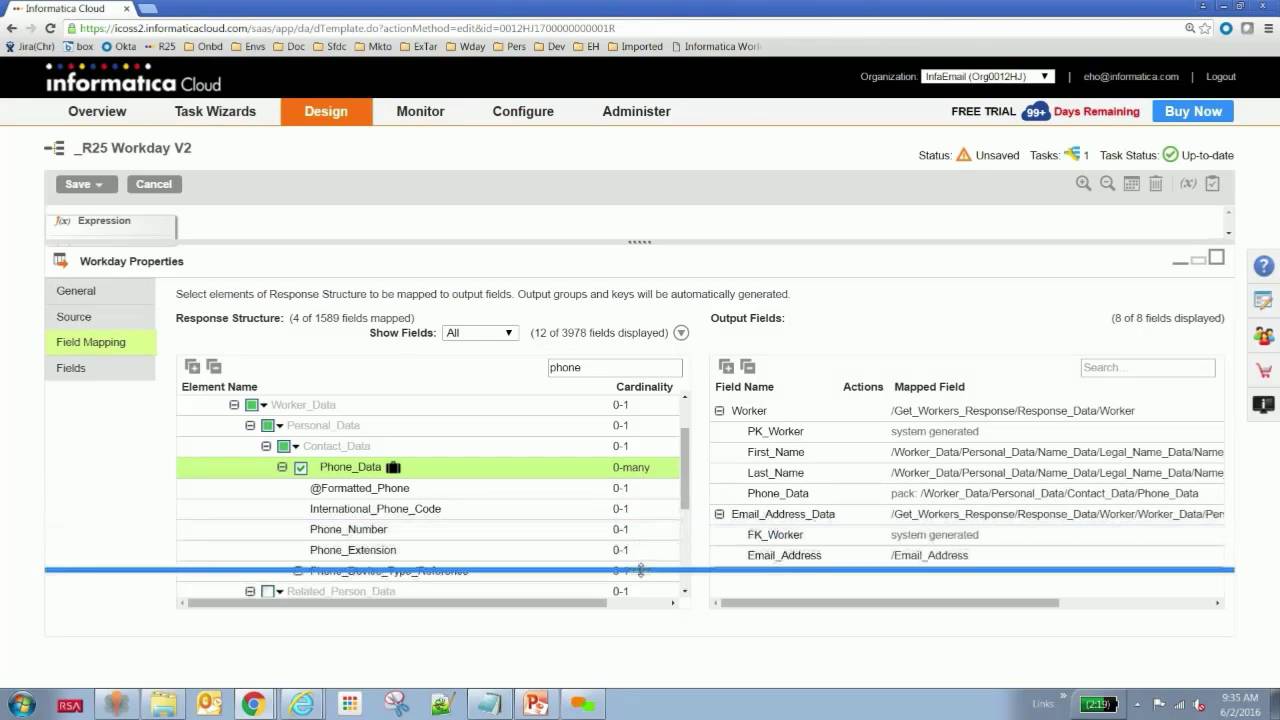This screenshot has height=720, width=1280.
Task: Check the Related_Person_Data checkbox
Action: pos(267,592)
